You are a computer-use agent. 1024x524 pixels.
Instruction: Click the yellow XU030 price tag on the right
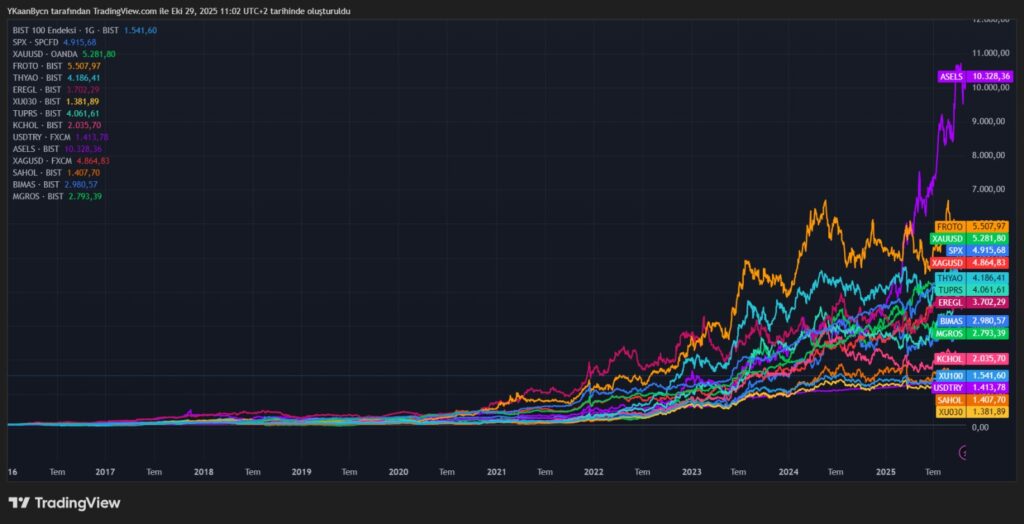tap(971, 411)
